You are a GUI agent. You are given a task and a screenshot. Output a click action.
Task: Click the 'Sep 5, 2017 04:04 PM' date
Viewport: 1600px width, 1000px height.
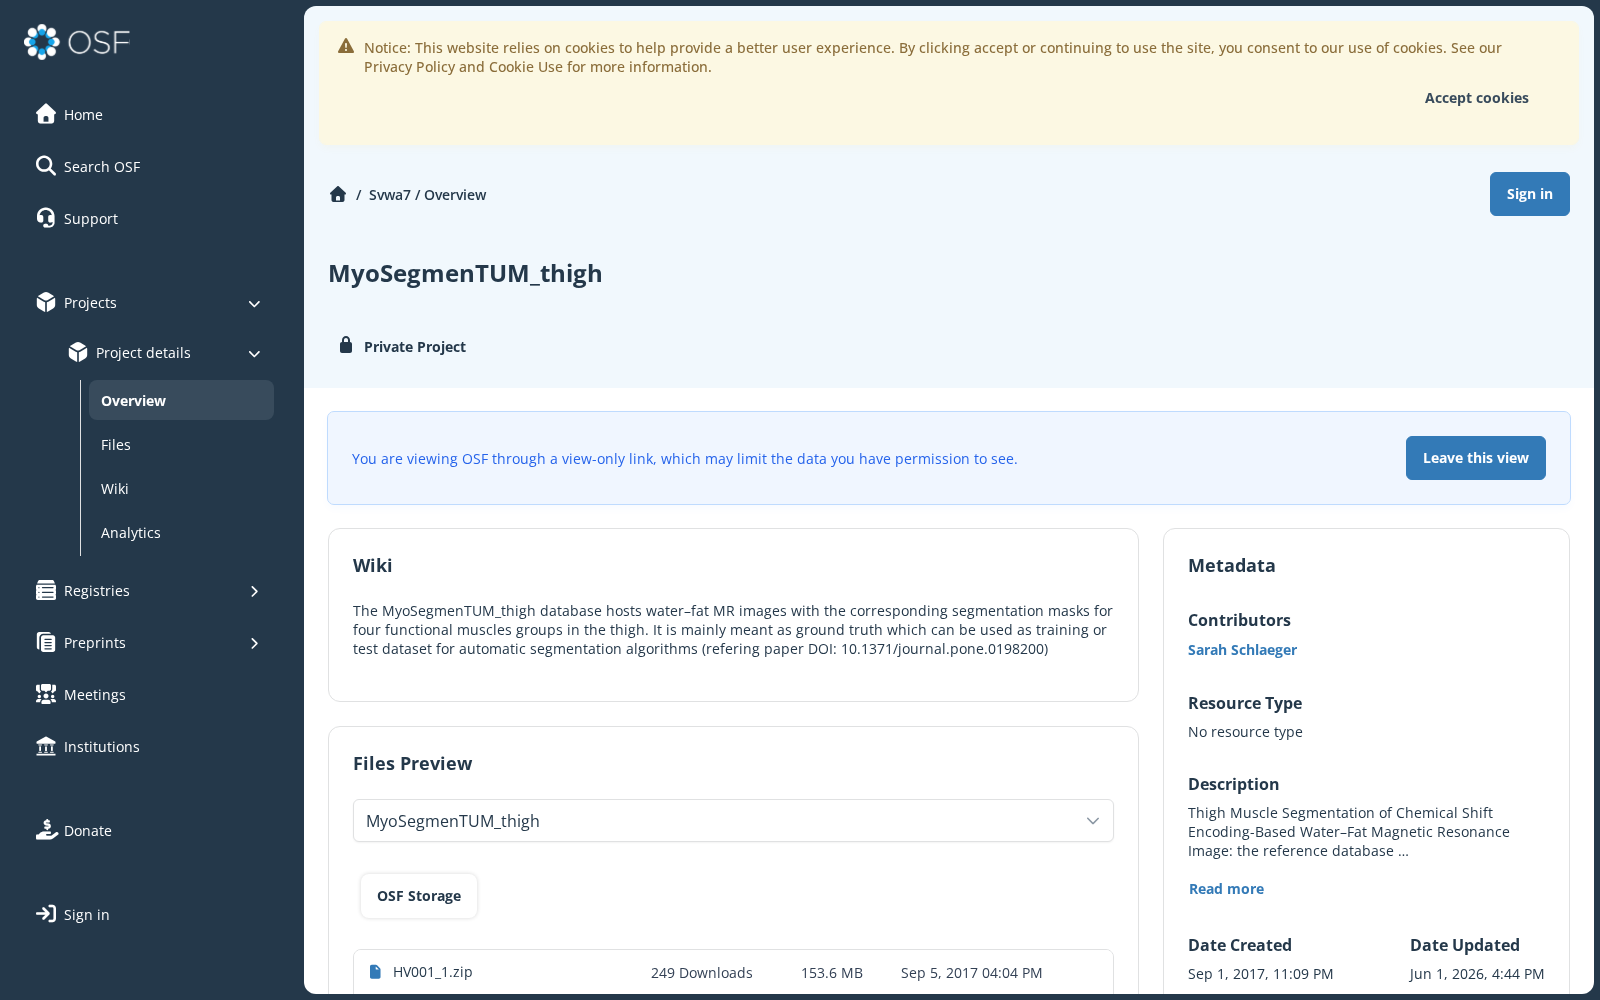coord(971,973)
